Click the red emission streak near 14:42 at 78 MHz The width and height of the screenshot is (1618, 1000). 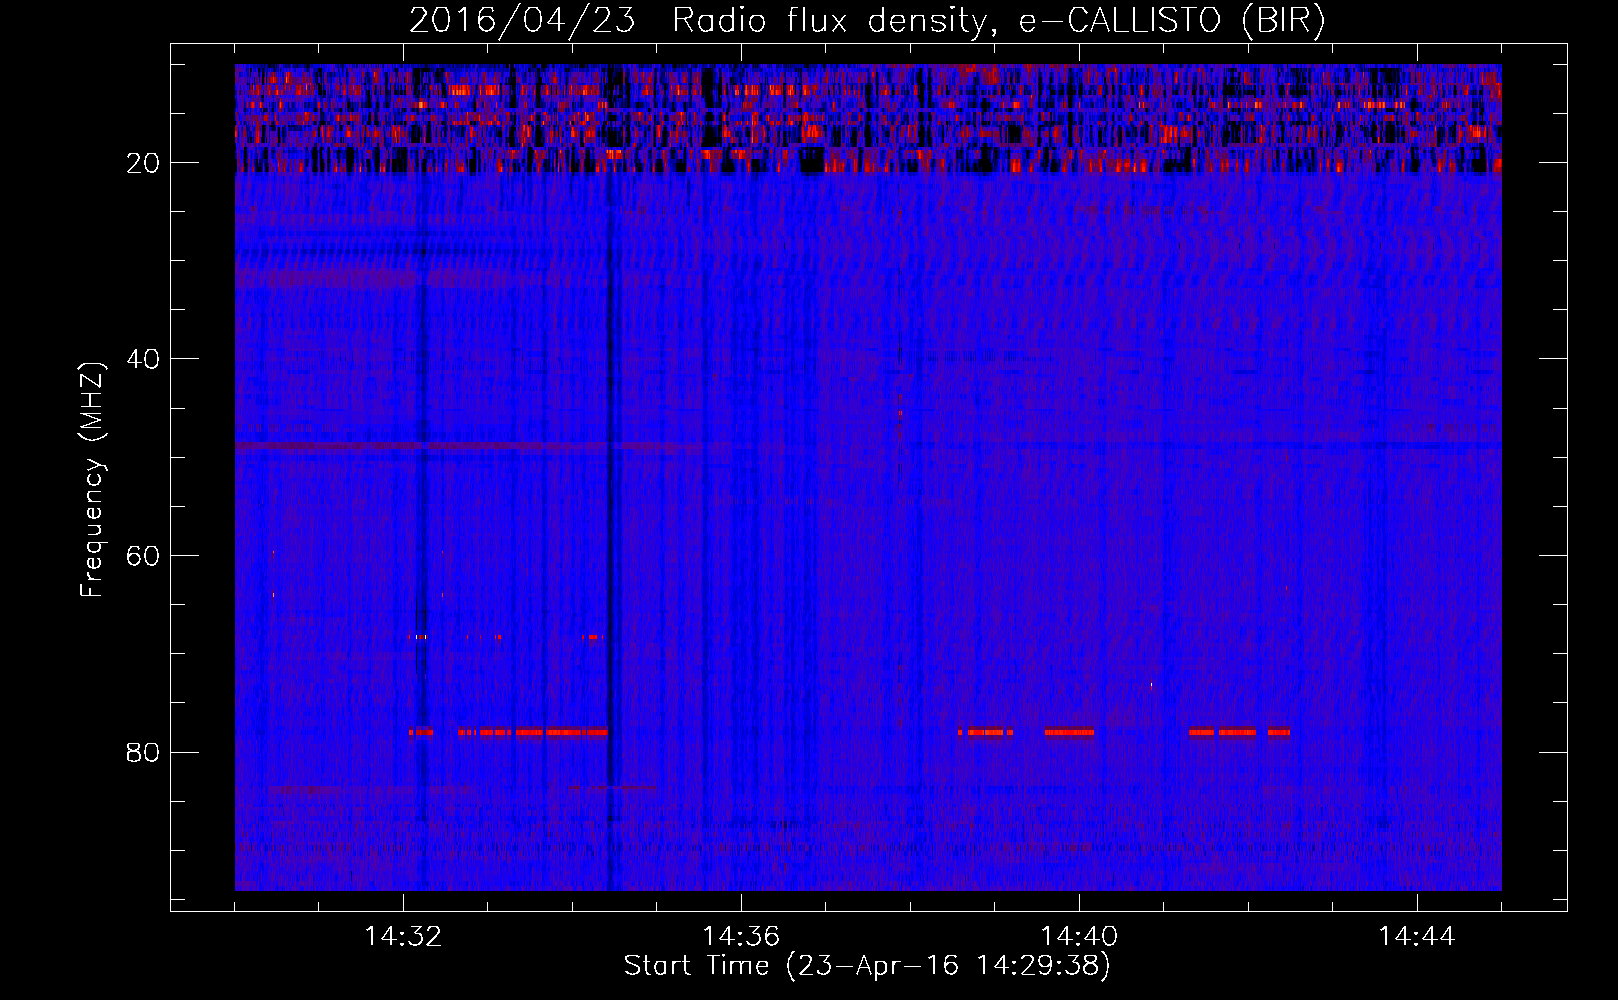tap(1239, 732)
